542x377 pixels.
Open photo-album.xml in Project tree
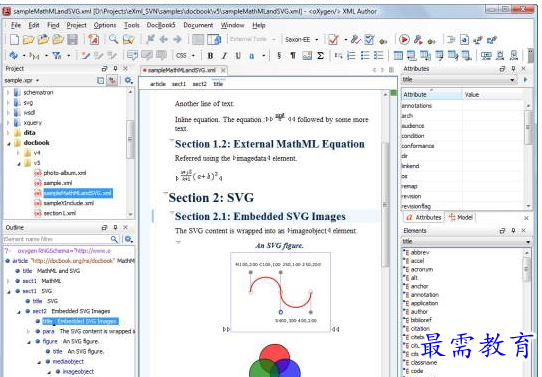(x=65, y=173)
